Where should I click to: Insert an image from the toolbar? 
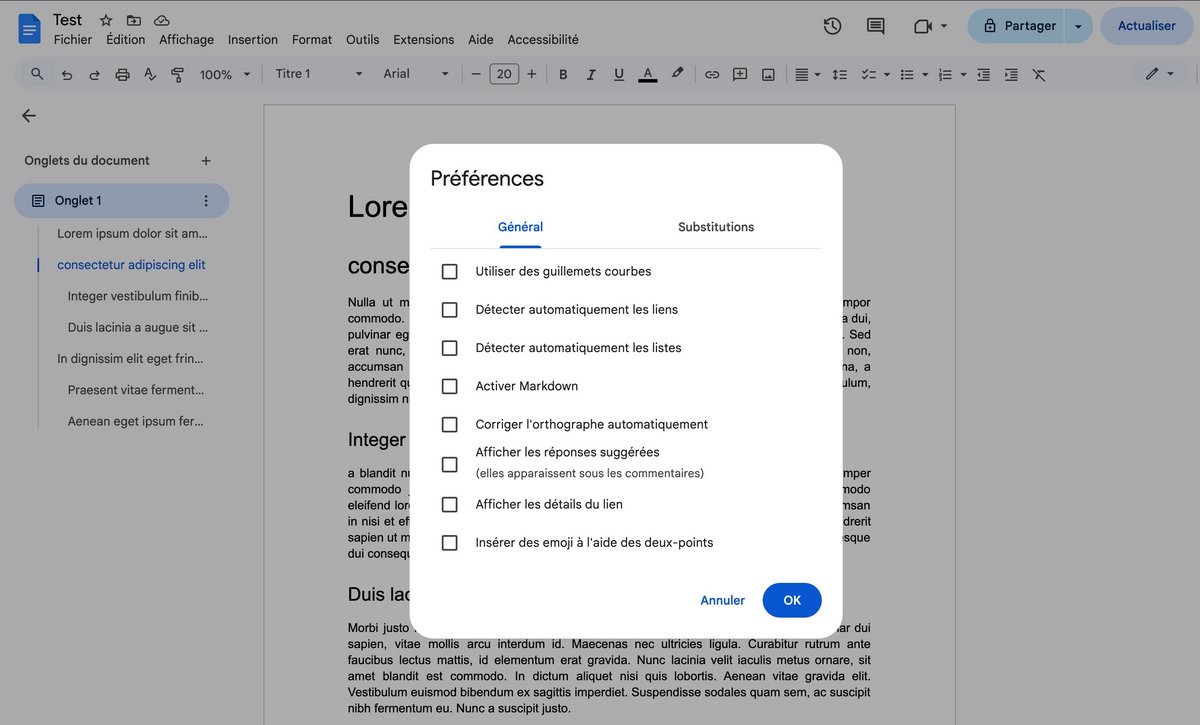click(765, 73)
